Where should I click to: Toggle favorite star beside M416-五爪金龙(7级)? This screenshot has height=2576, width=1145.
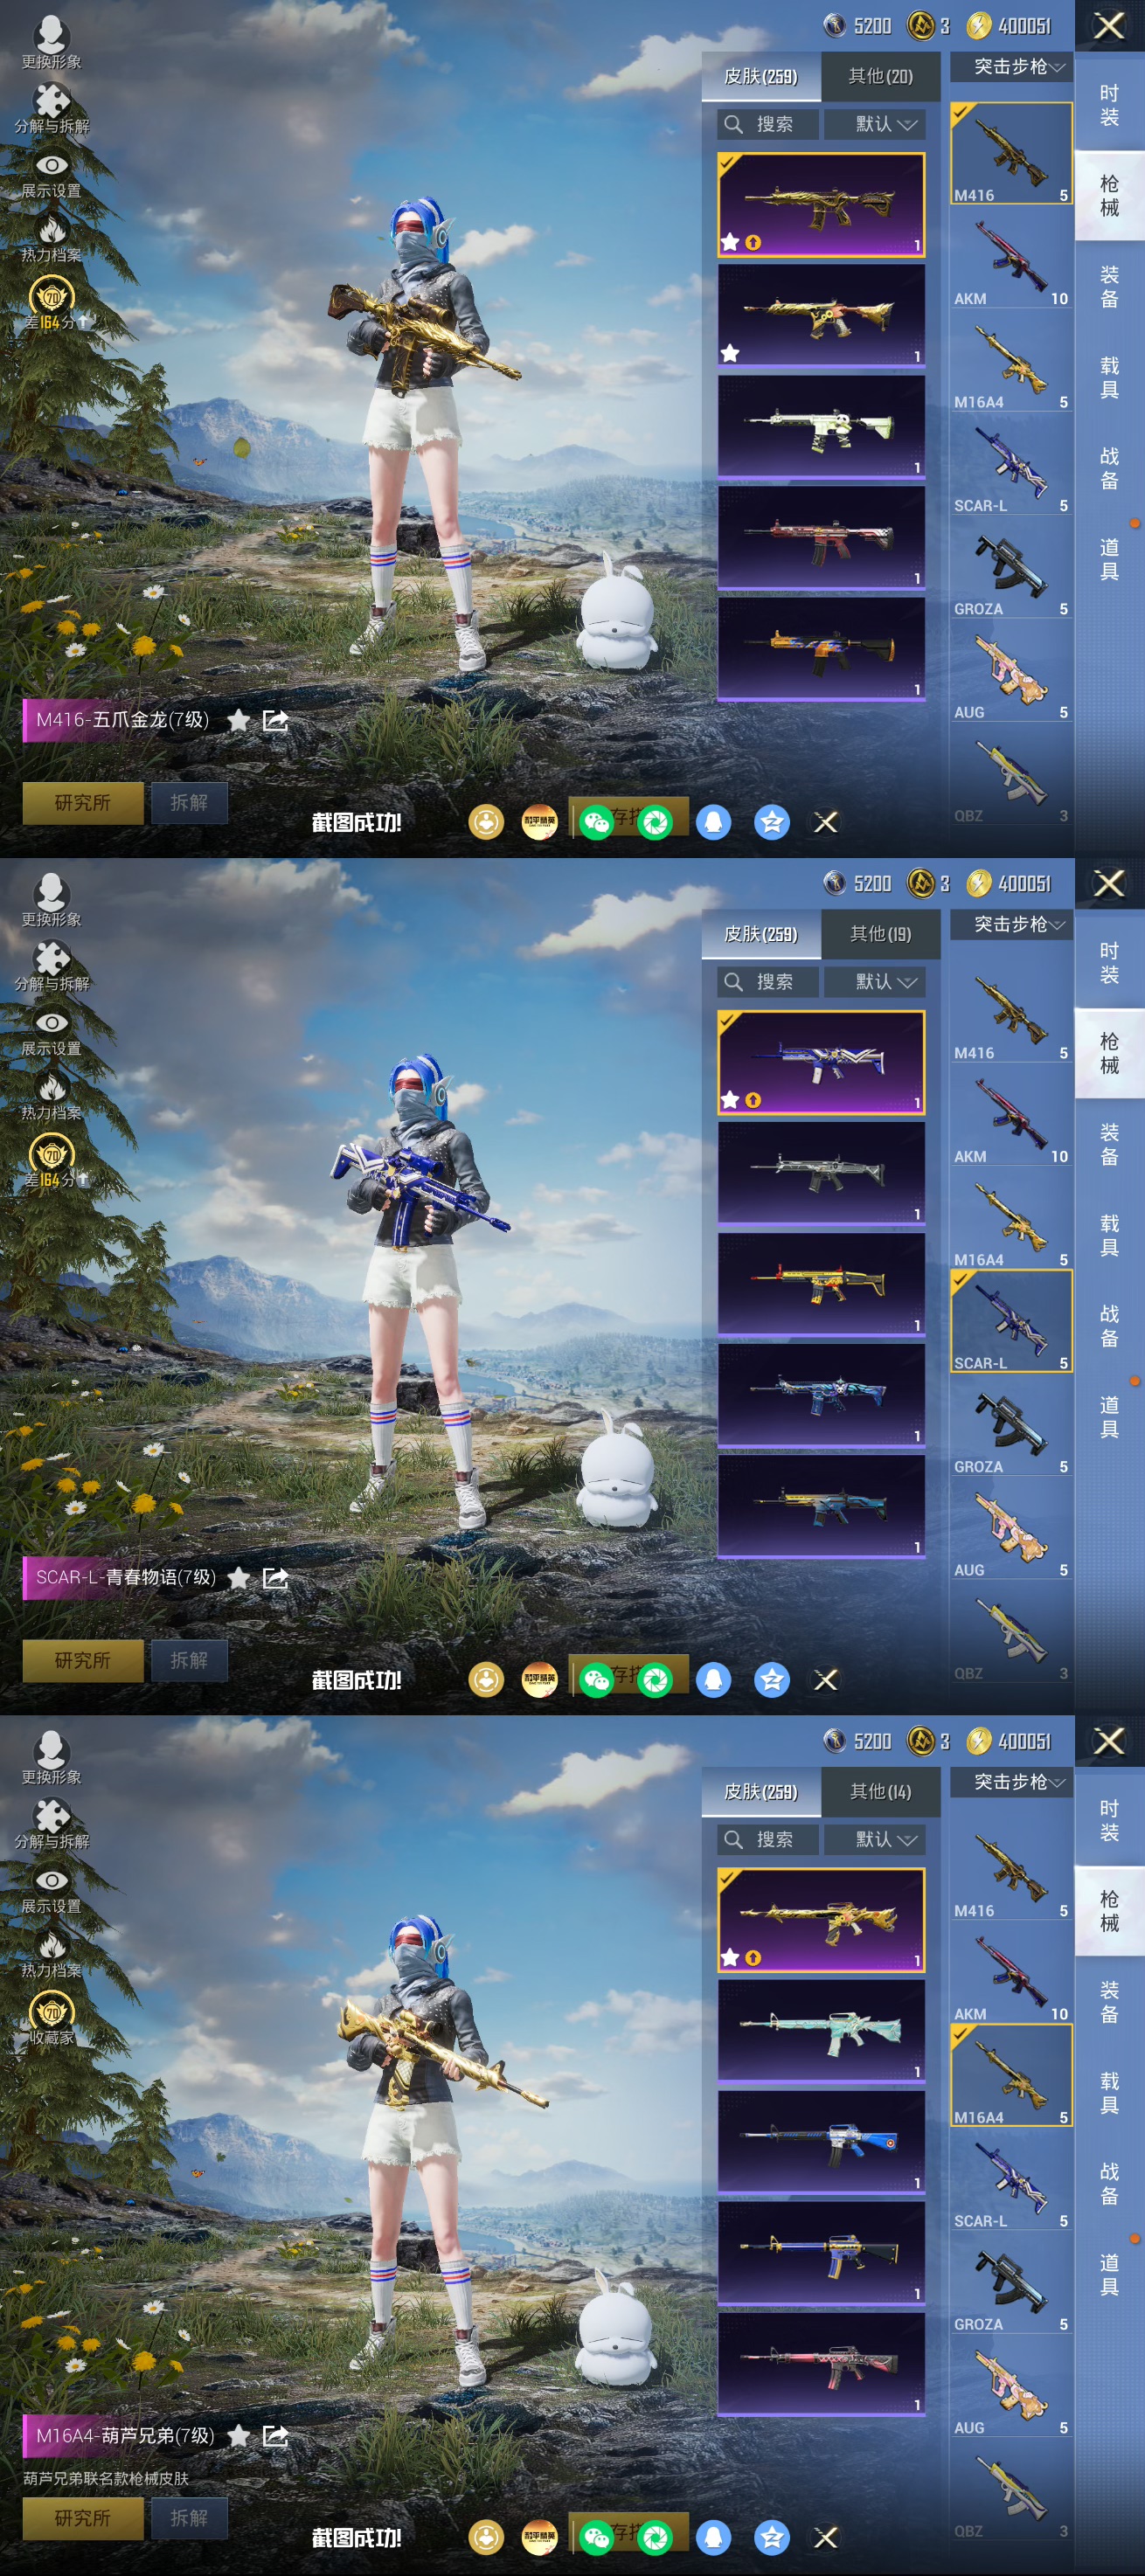[238, 720]
